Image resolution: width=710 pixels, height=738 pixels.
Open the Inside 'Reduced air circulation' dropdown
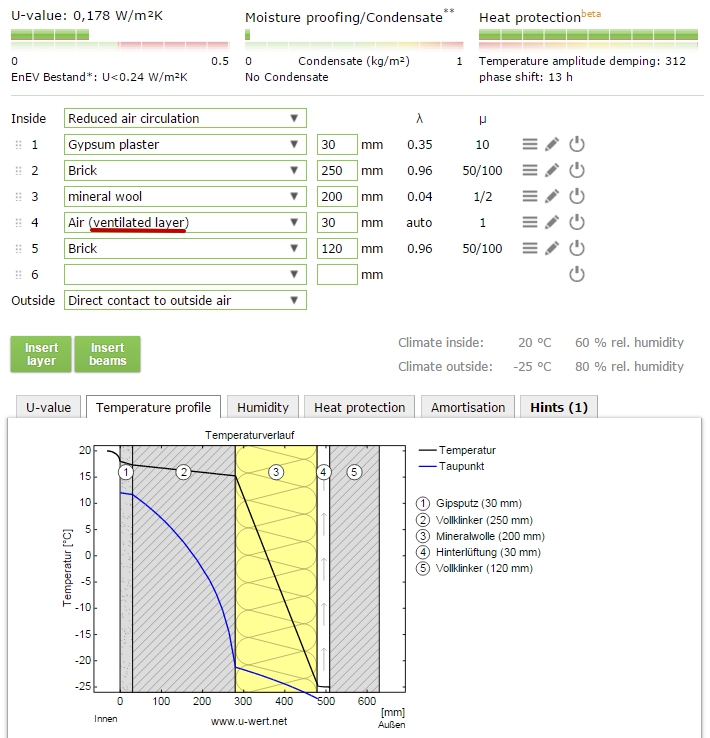pyautogui.click(x=185, y=118)
